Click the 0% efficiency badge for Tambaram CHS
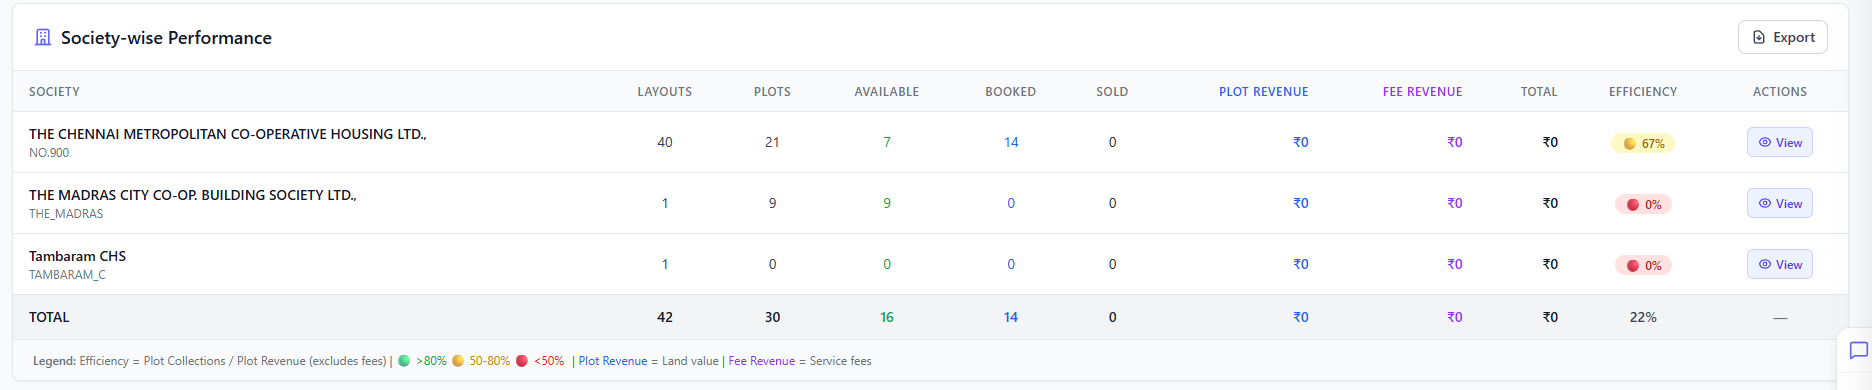The width and height of the screenshot is (1872, 390). (x=1643, y=265)
